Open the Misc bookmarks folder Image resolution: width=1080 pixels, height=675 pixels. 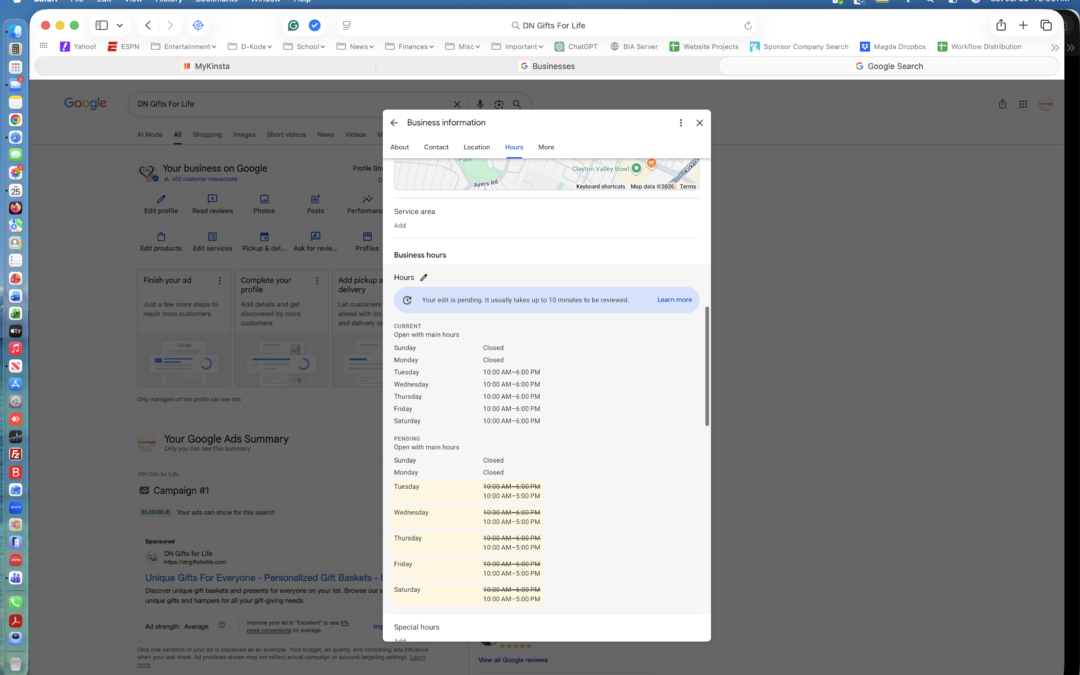[x=463, y=47]
